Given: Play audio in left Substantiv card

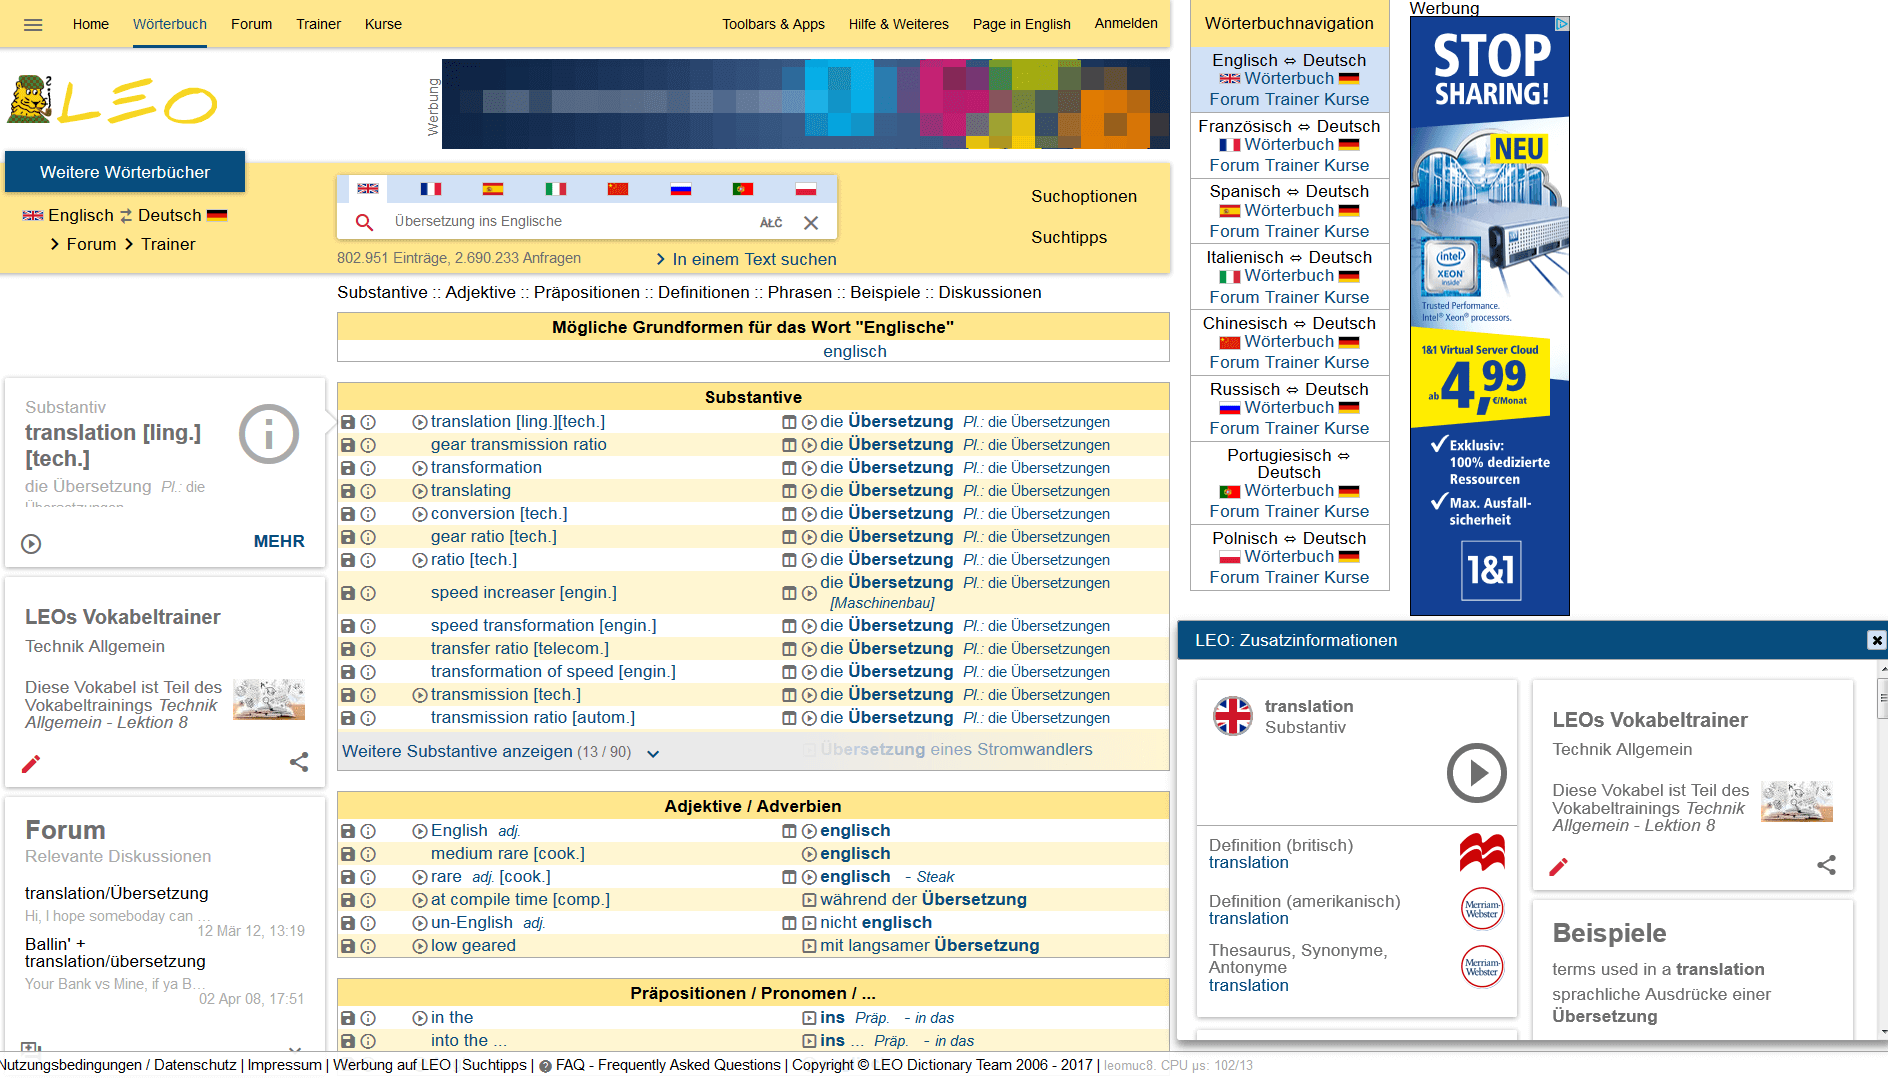Looking at the screenshot, I should 31,544.
